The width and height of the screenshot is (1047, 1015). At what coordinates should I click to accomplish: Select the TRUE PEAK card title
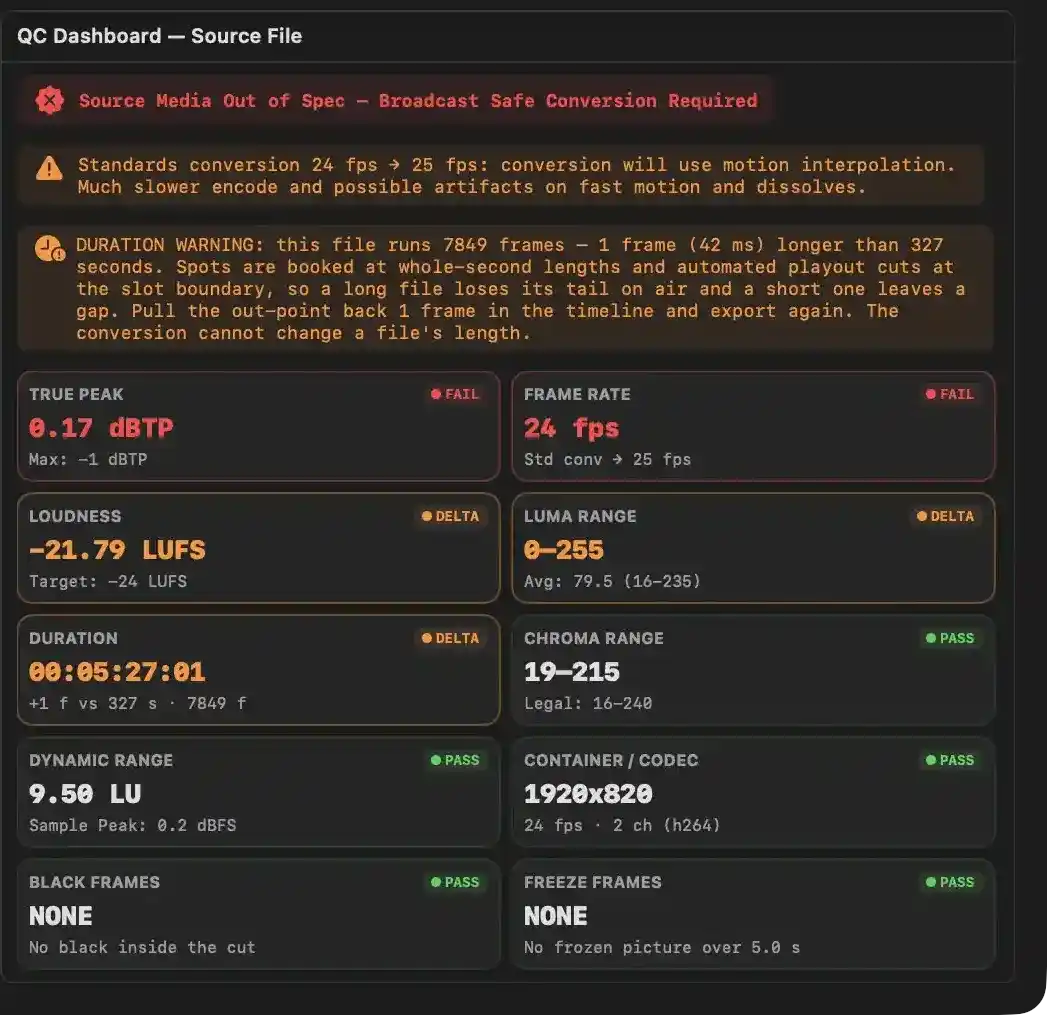pyautogui.click(x=76, y=395)
